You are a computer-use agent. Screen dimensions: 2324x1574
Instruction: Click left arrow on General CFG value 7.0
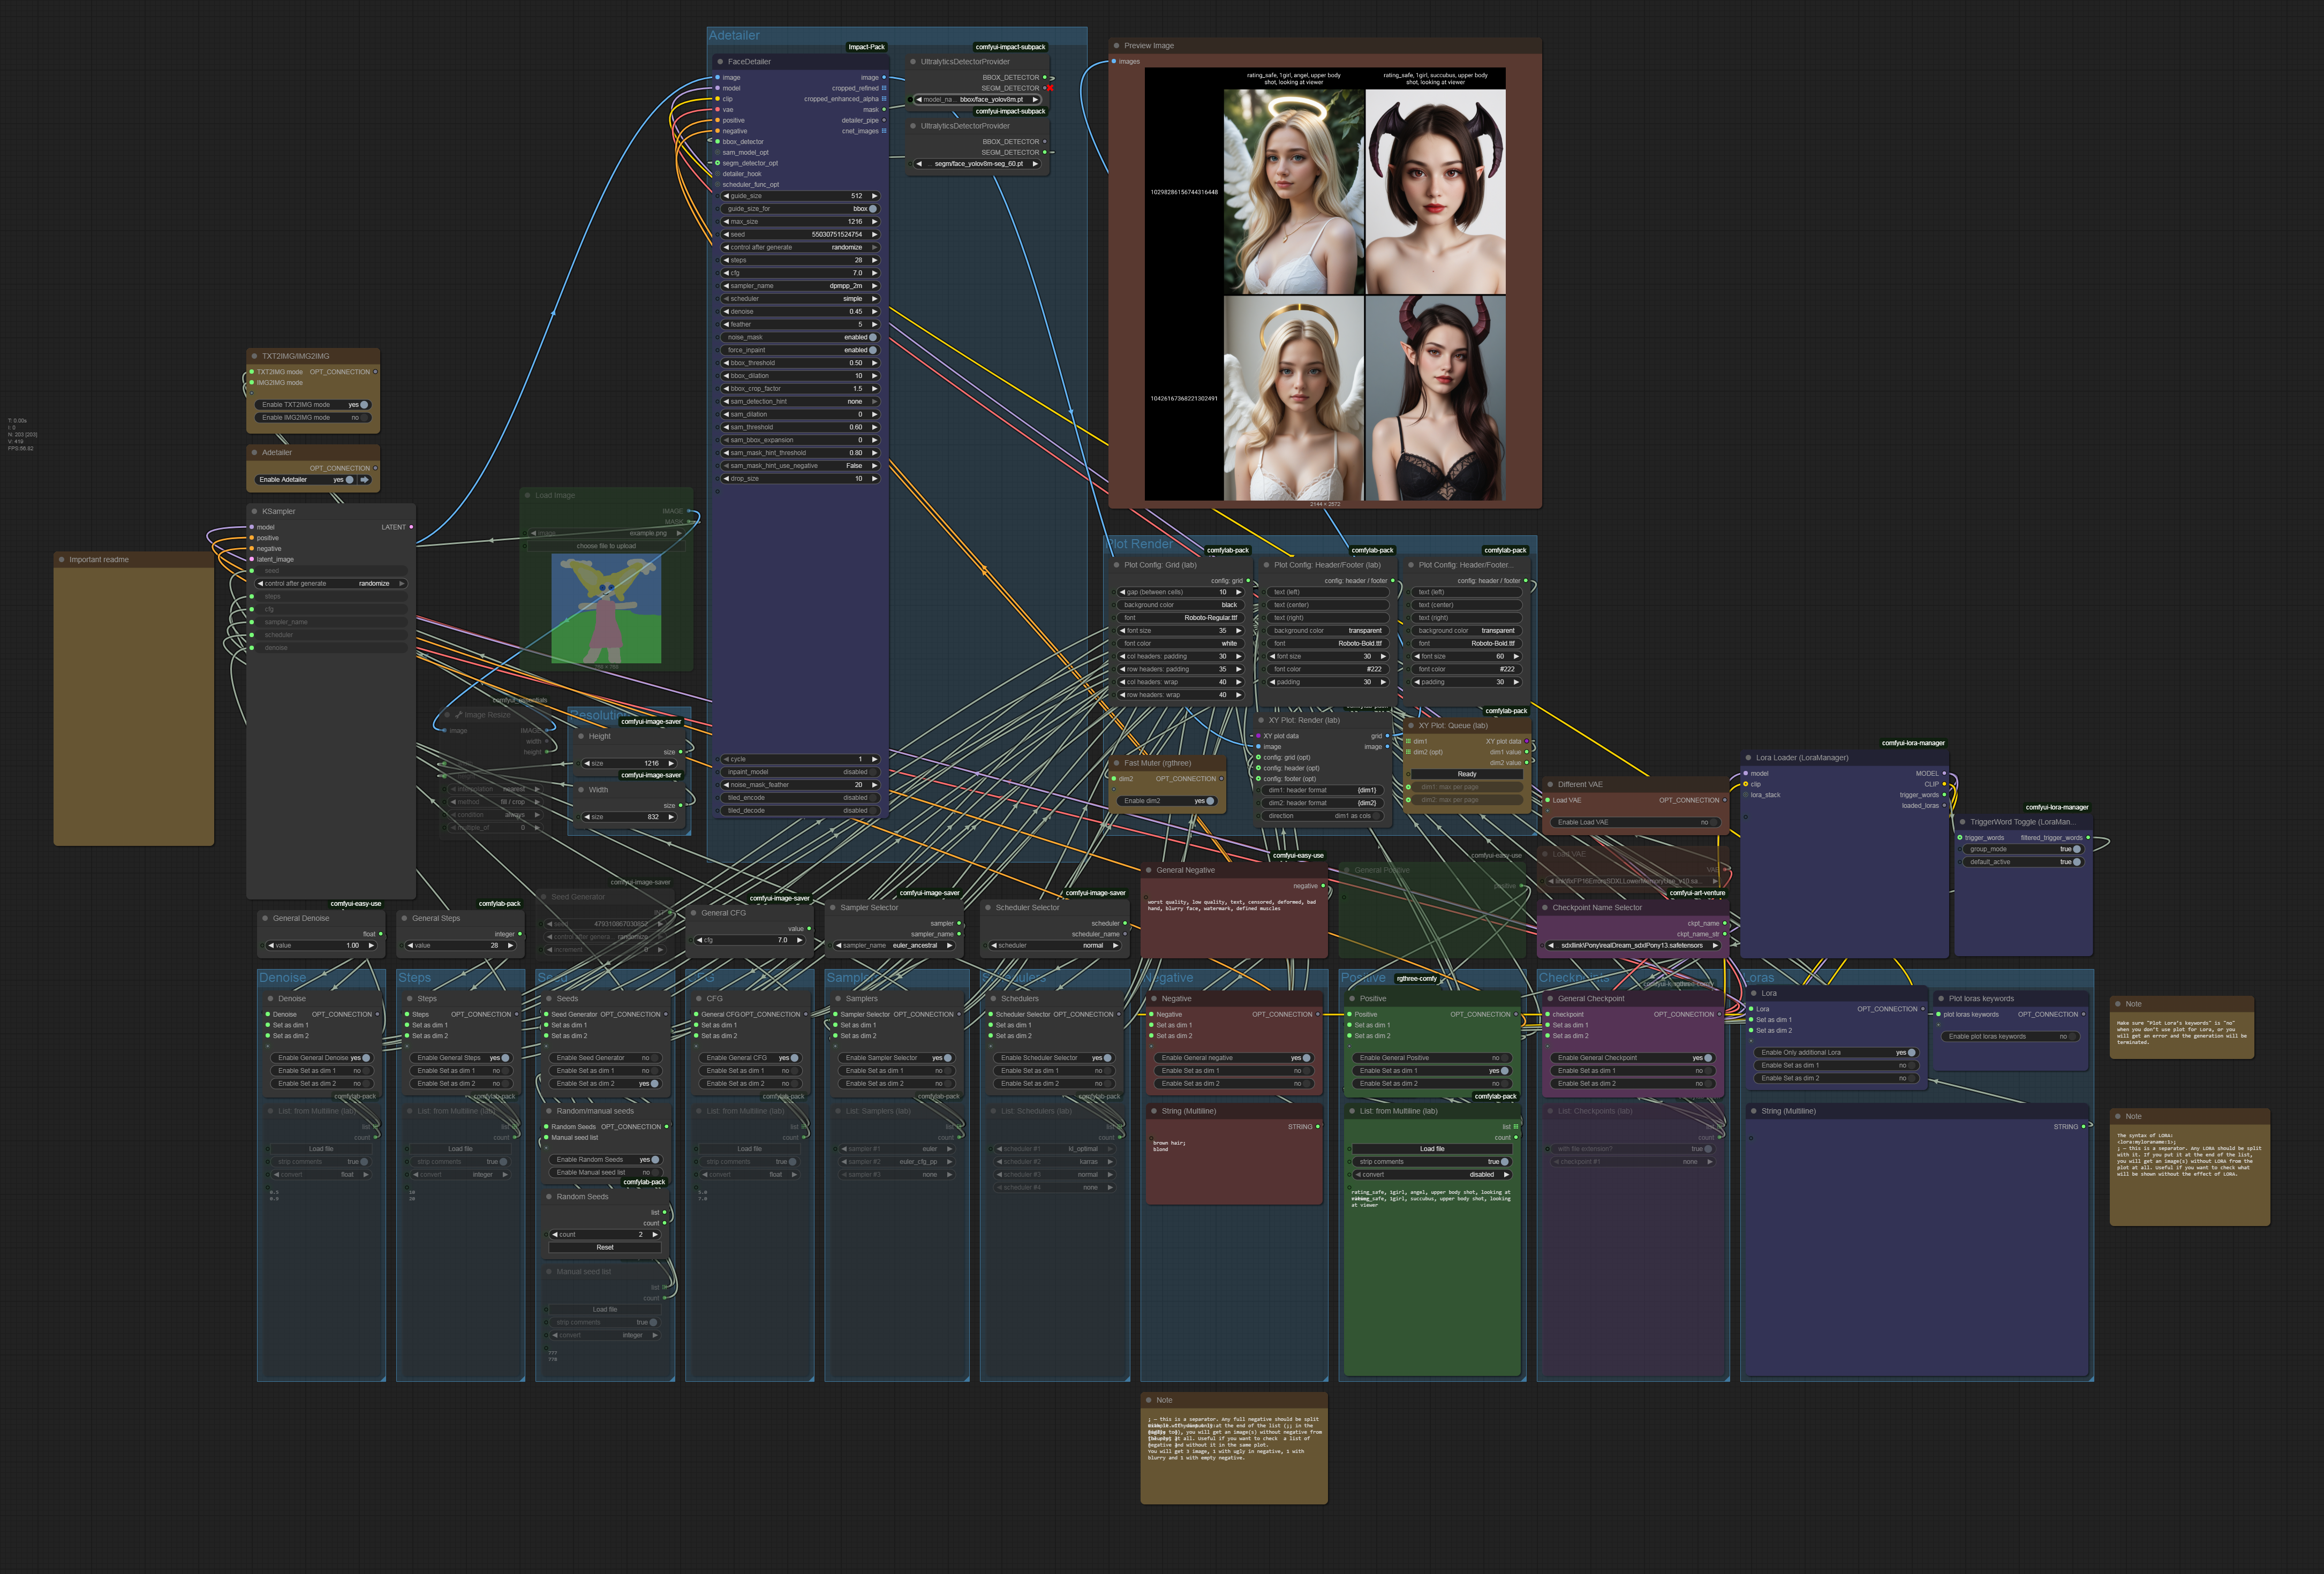(x=700, y=940)
